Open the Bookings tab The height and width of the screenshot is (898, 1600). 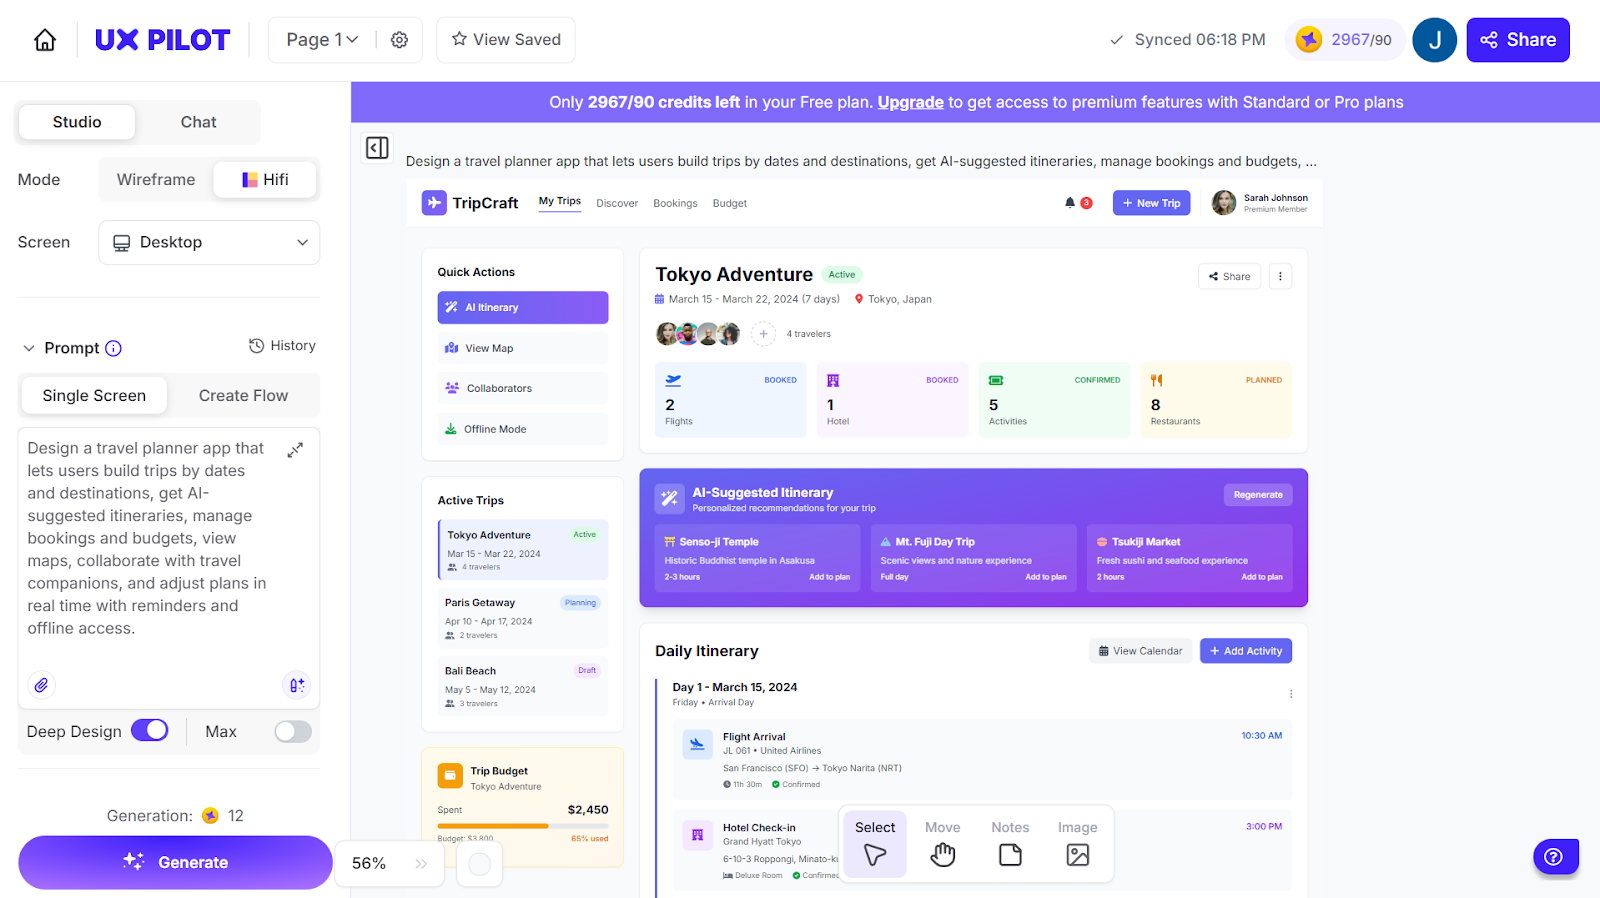675,204
